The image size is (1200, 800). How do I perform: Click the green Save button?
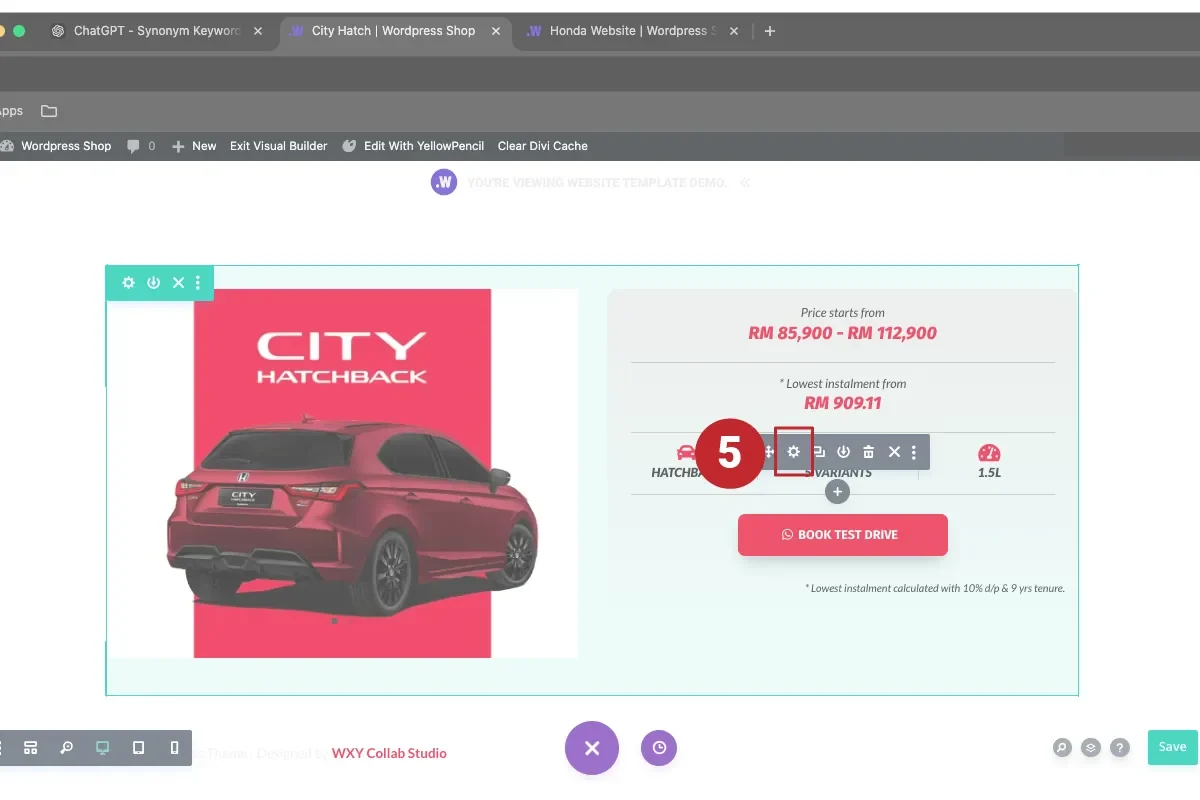(x=1172, y=747)
